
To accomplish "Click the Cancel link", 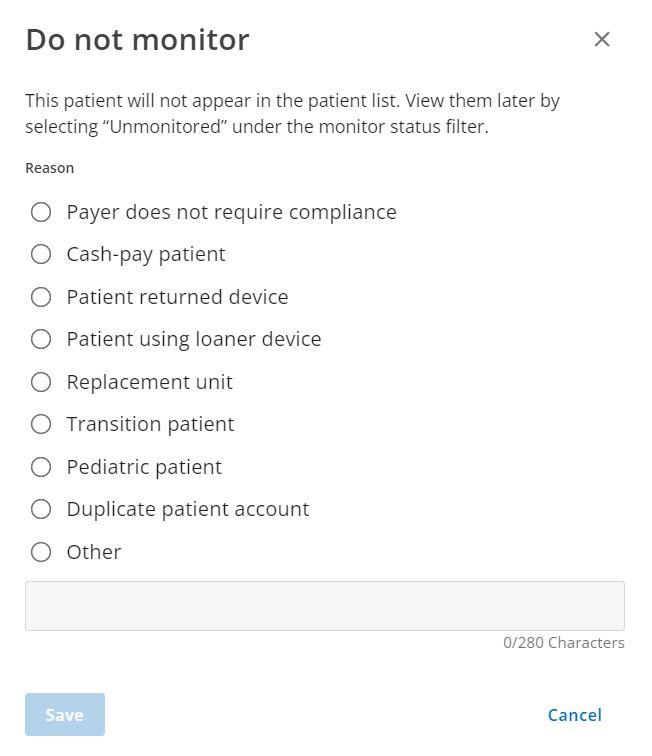I will pyautogui.click(x=574, y=715).
